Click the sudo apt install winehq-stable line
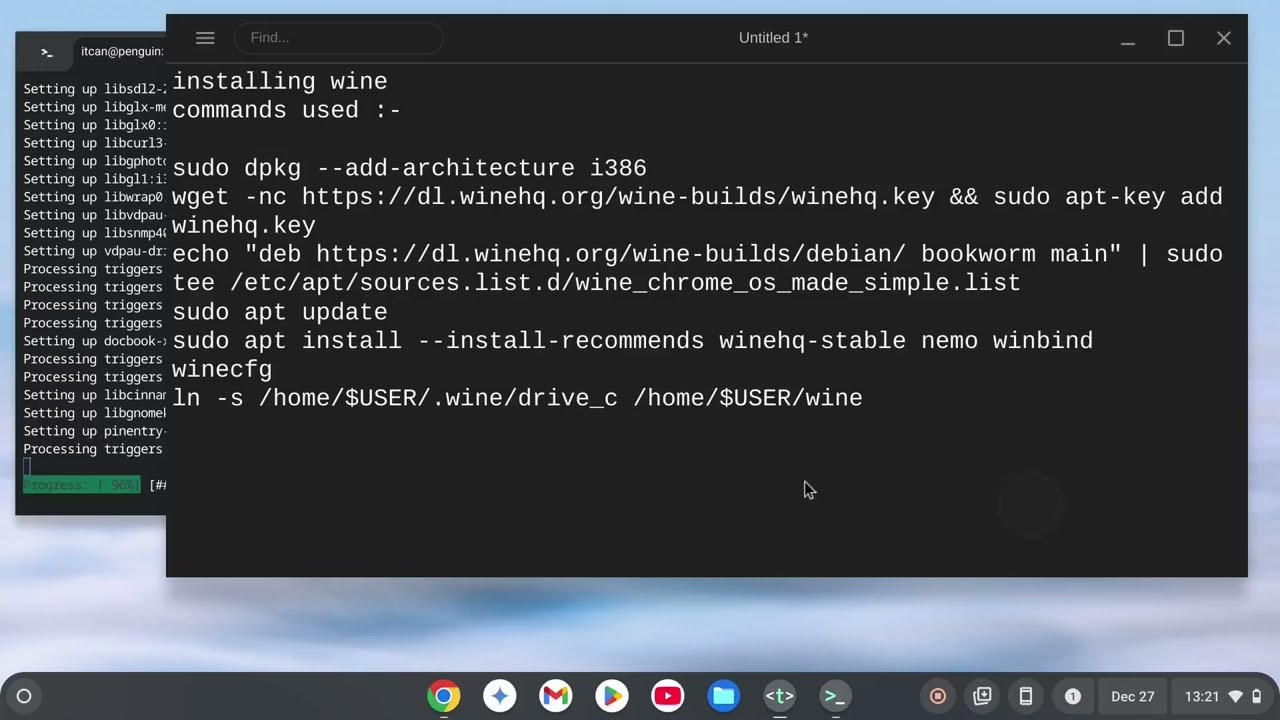1280x720 pixels. click(633, 341)
